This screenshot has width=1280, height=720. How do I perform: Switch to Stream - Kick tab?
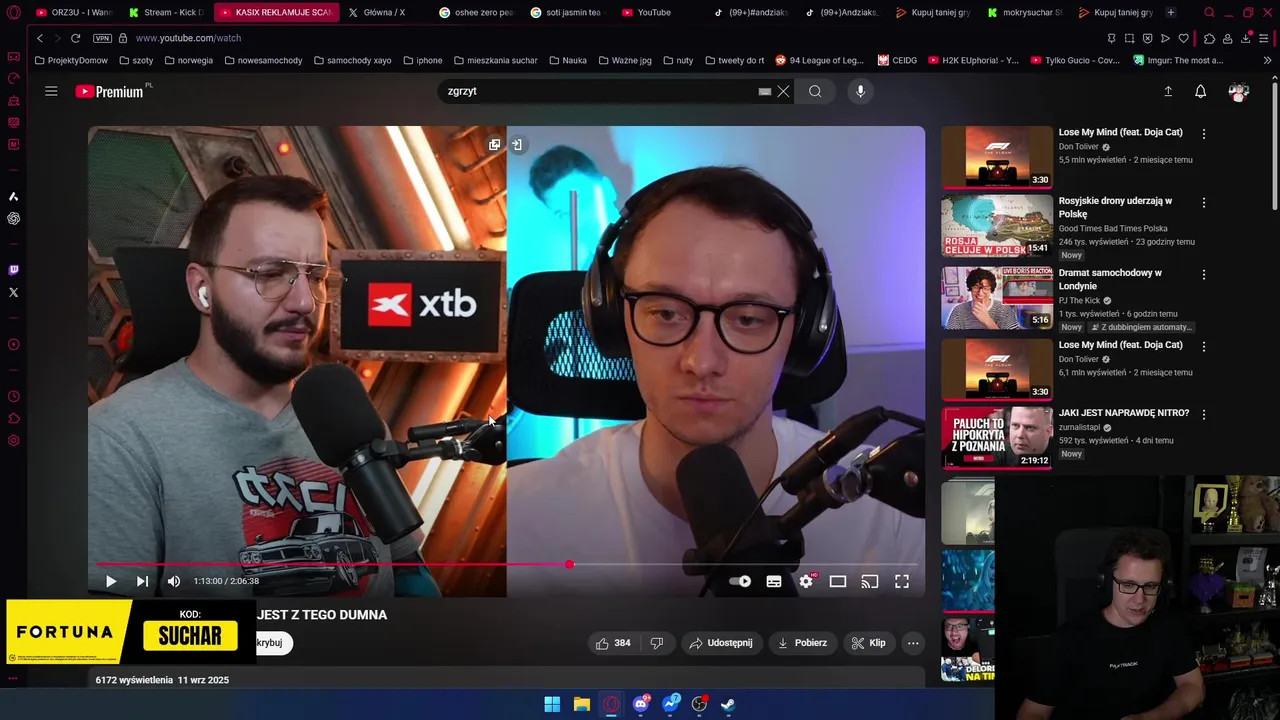[x=168, y=12]
